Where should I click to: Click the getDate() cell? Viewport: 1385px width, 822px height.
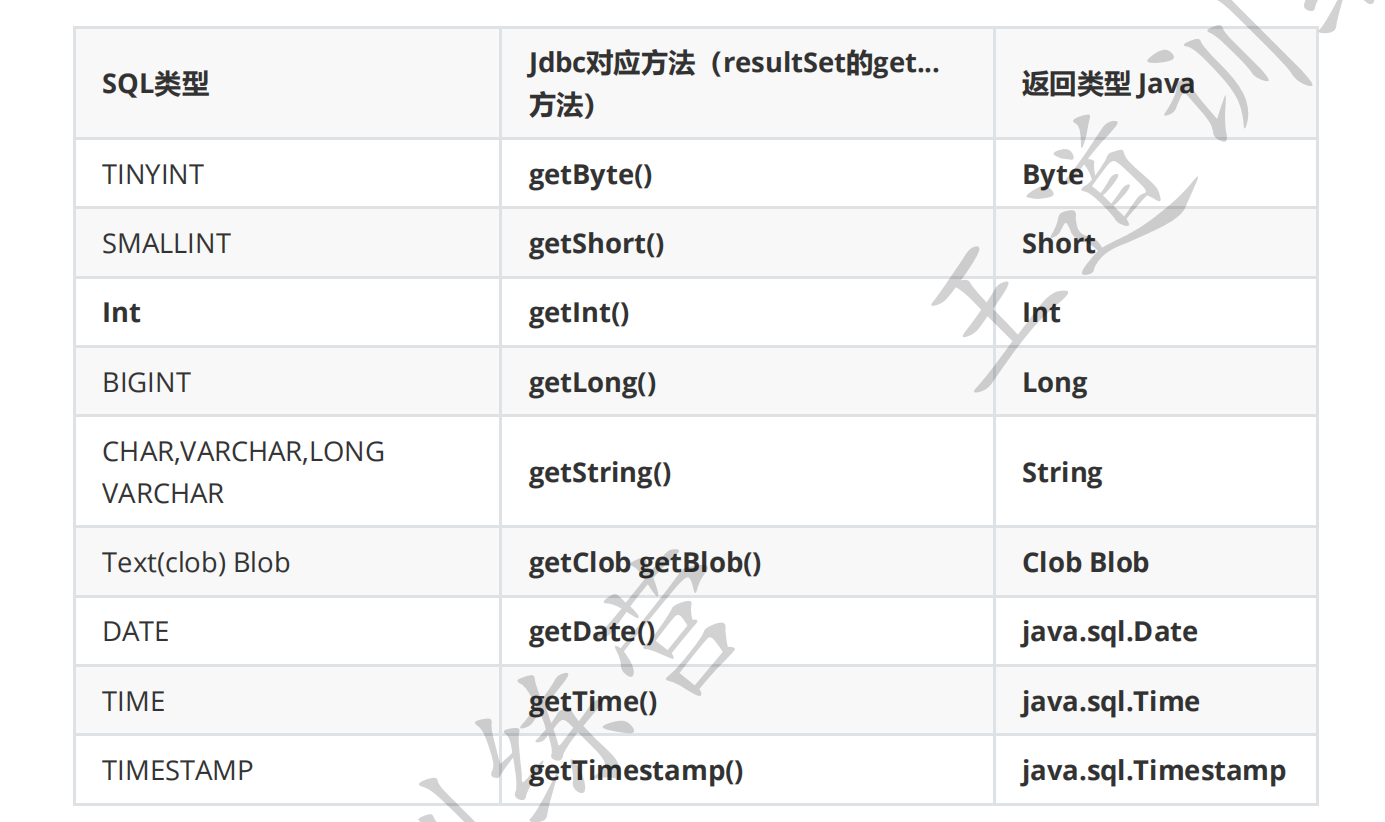coord(747,631)
